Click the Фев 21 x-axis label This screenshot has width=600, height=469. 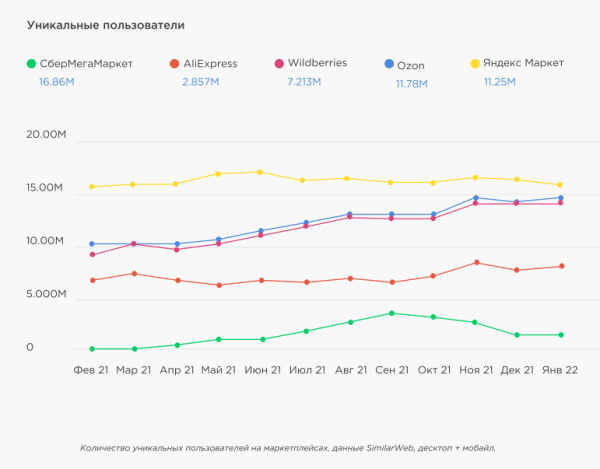(91, 371)
